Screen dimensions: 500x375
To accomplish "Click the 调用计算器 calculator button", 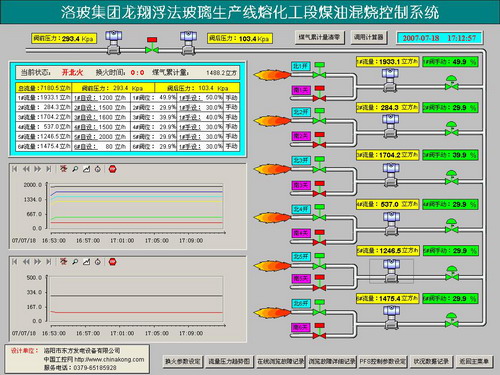I will 369,37.
